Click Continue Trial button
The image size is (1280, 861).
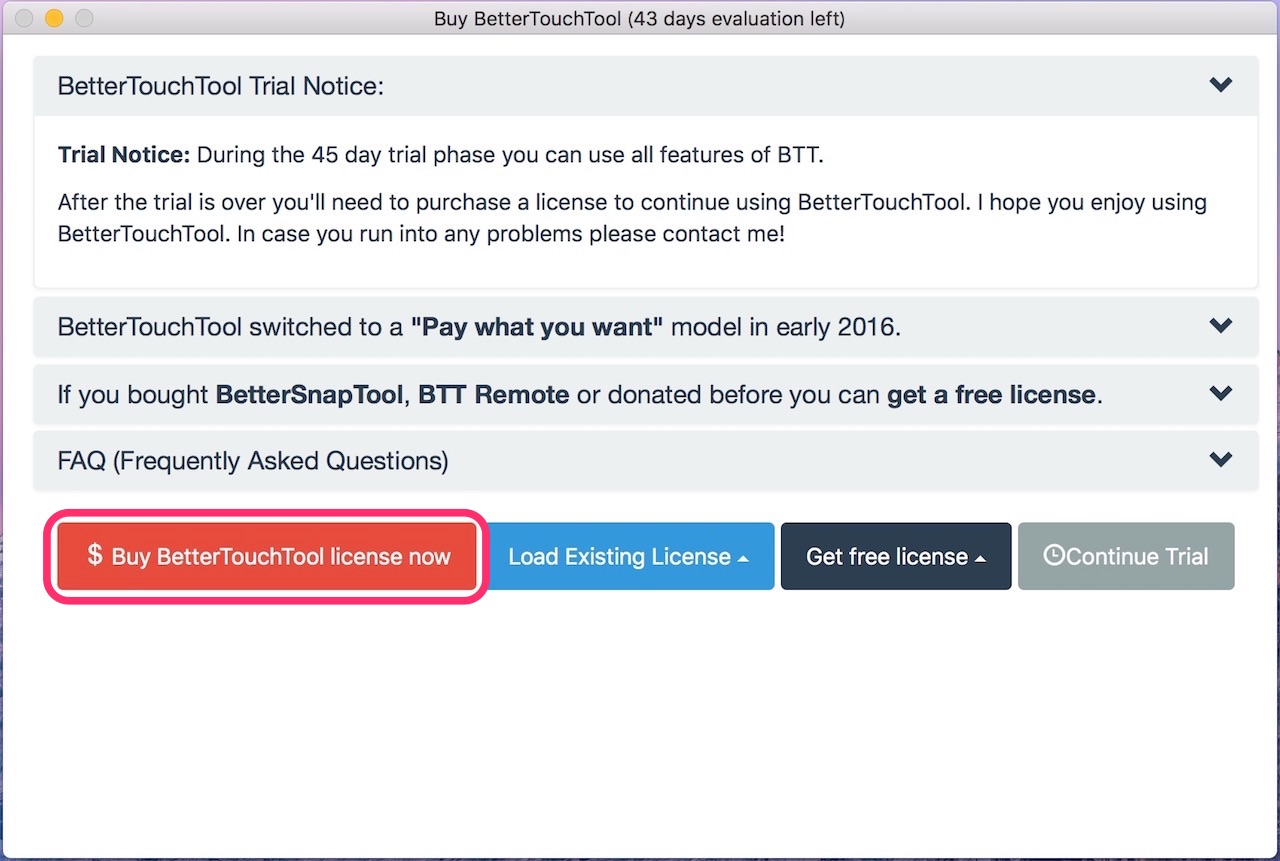[x=1126, y=556]
